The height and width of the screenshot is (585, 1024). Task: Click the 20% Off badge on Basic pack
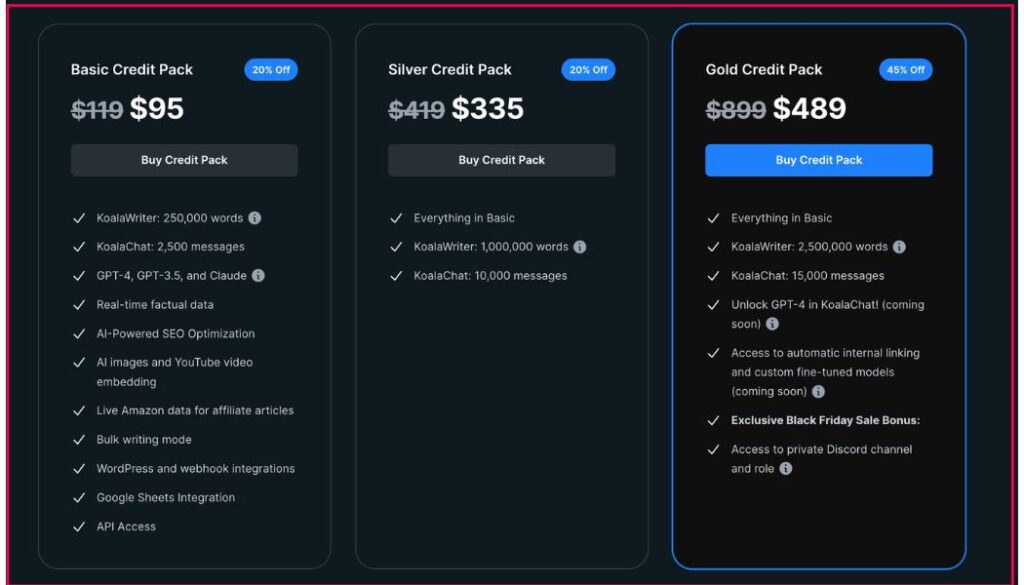pos(271,70)
